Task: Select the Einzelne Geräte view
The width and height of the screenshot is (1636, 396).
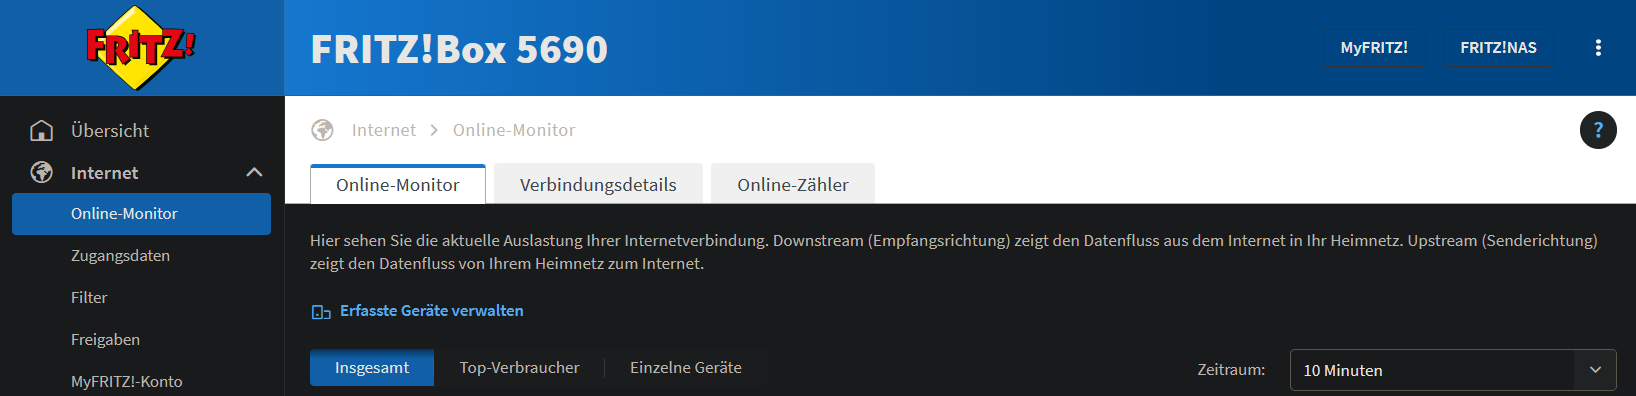Action: pyautogui.click(x=686, y=368)
